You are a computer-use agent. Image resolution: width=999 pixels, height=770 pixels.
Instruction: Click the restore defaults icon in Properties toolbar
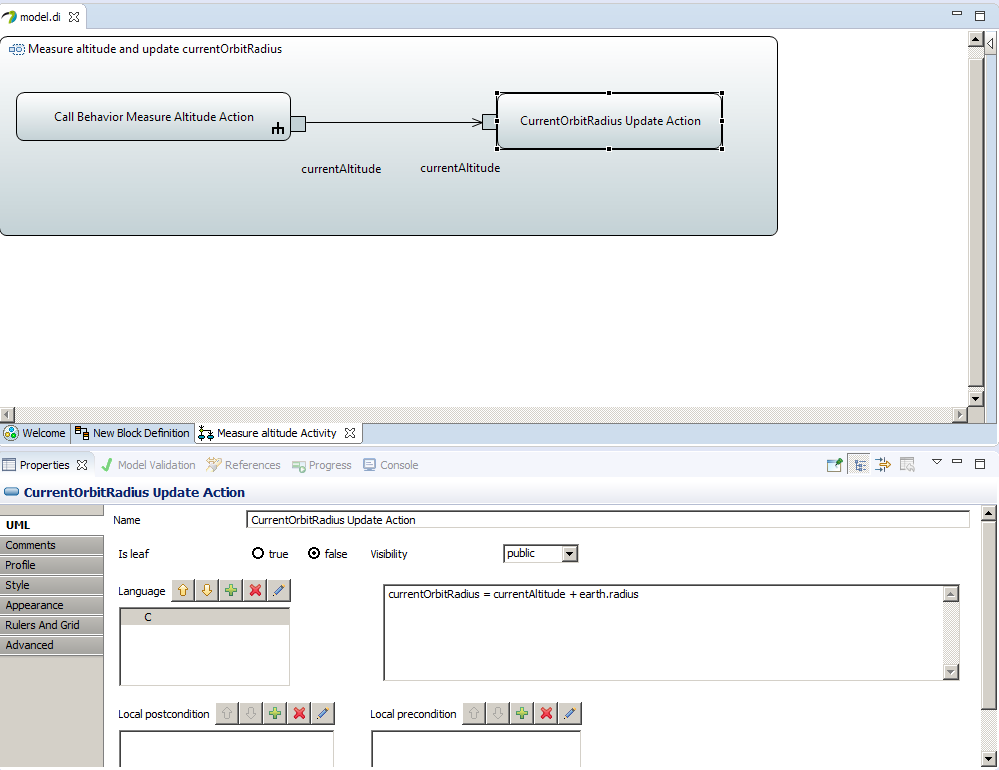click(x=907, y=465)
